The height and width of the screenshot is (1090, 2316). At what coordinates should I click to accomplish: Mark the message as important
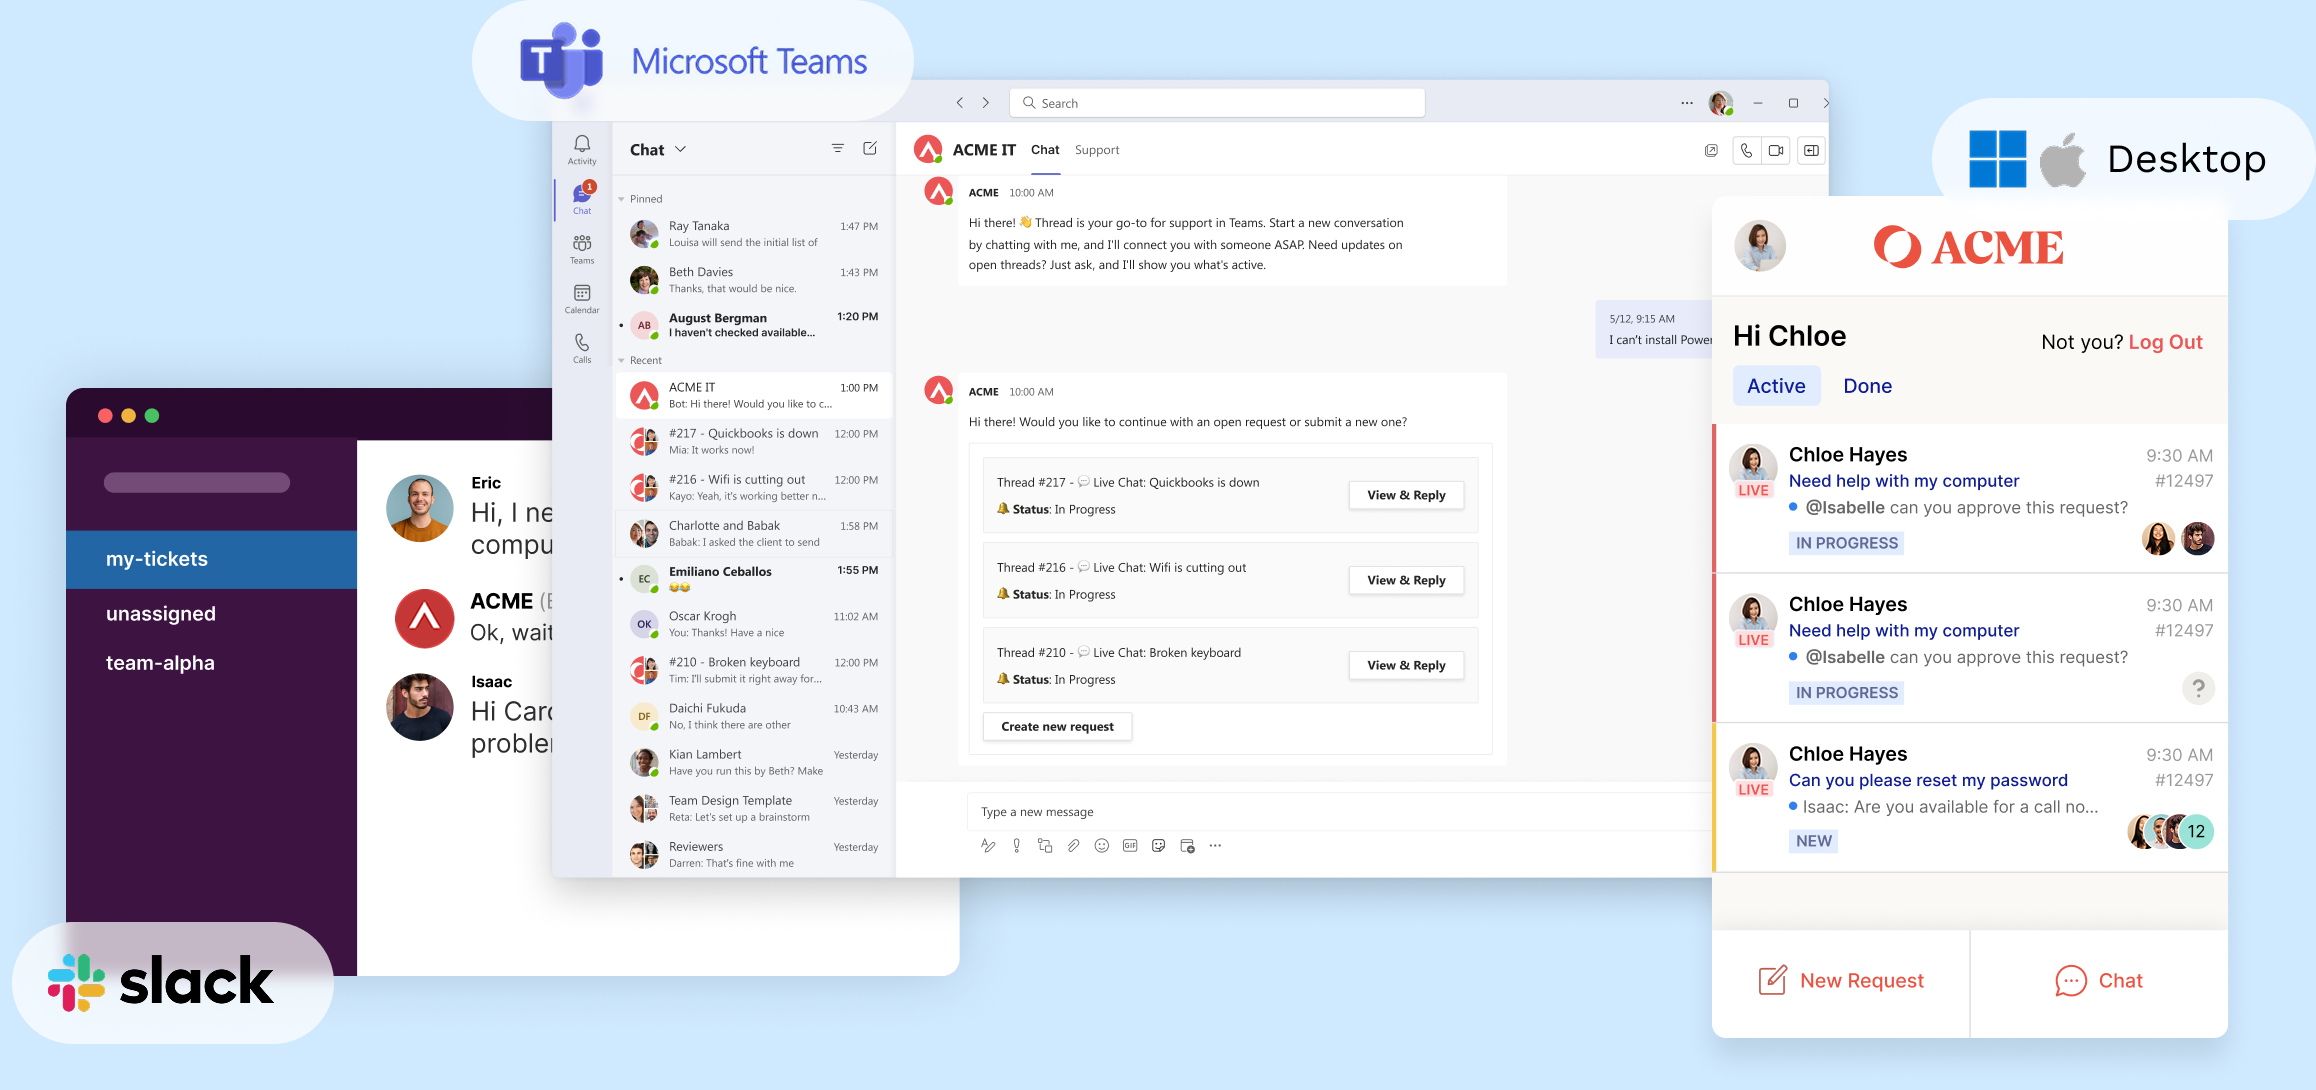pos(1016,846)
